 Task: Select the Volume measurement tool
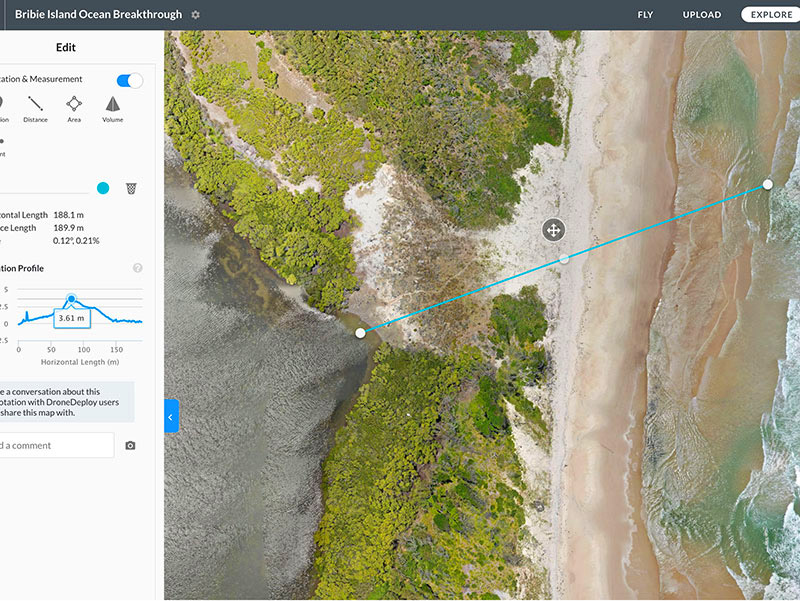click(113, 108)
